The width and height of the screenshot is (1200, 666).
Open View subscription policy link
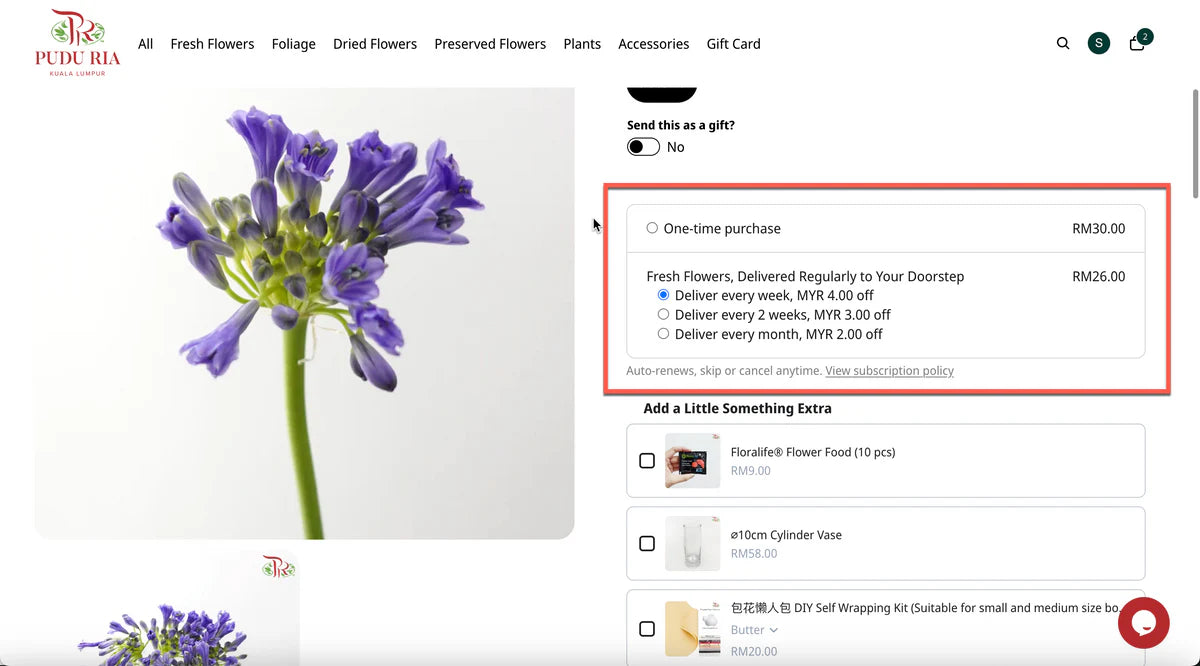pos(889,371)
